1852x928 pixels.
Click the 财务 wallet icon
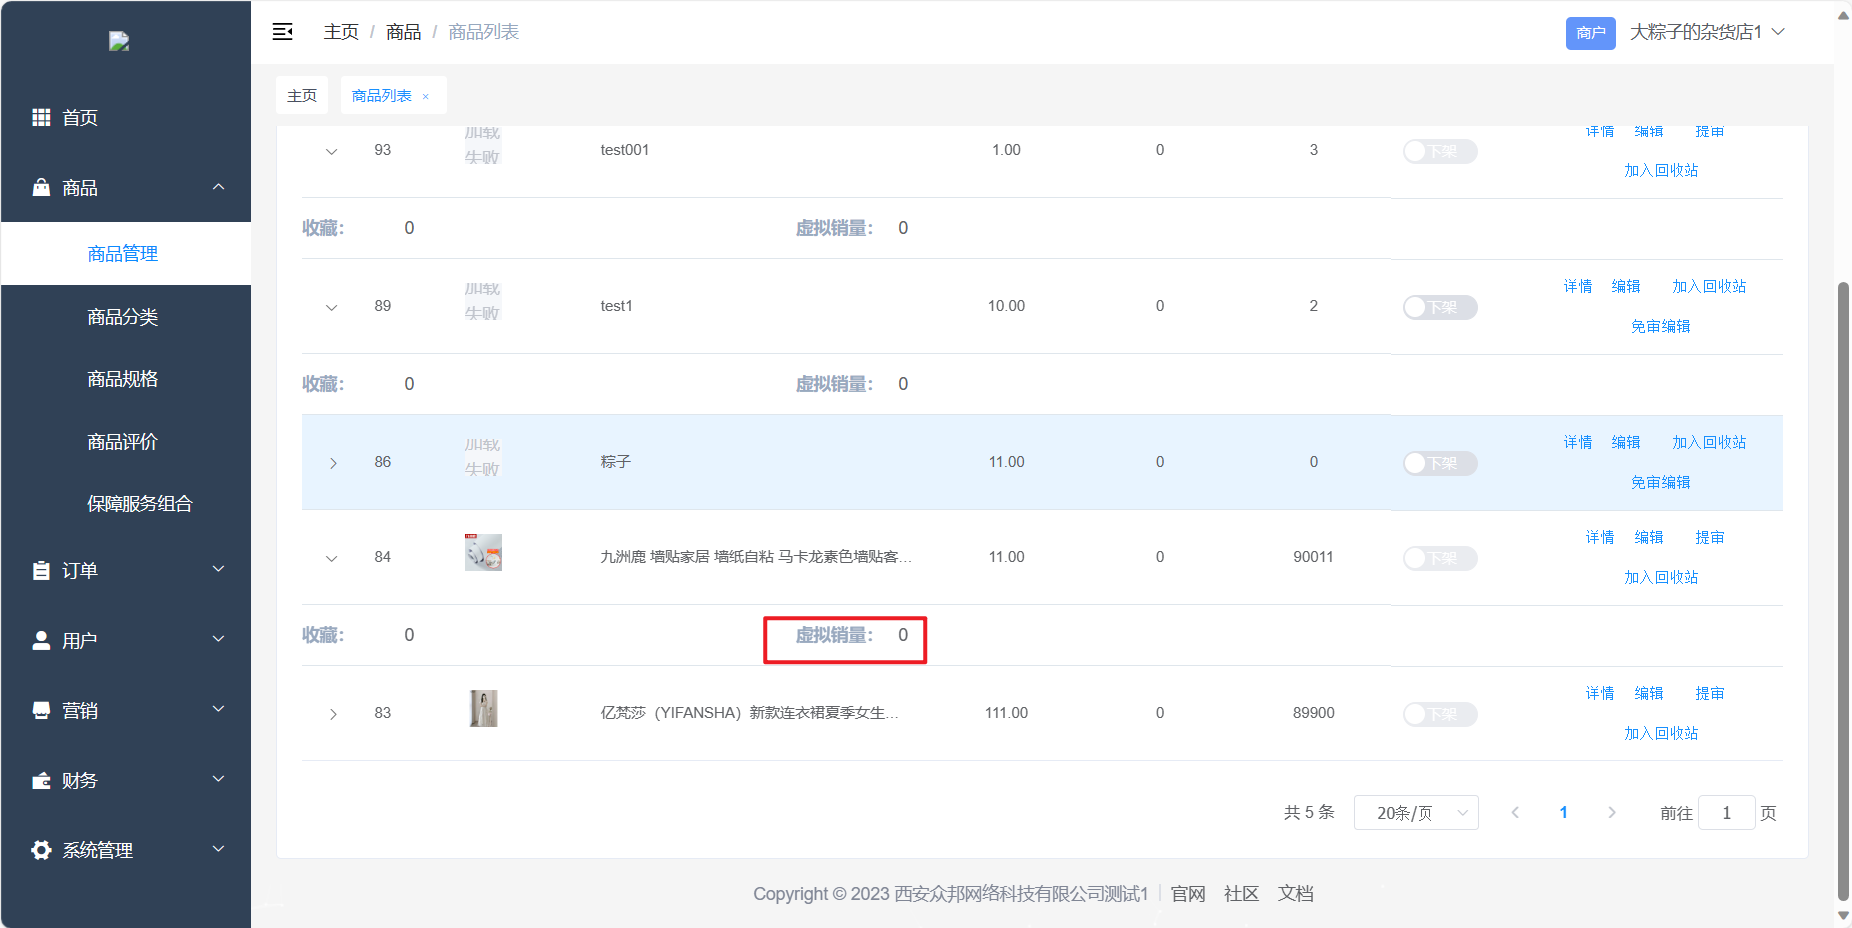pos(41,780)
